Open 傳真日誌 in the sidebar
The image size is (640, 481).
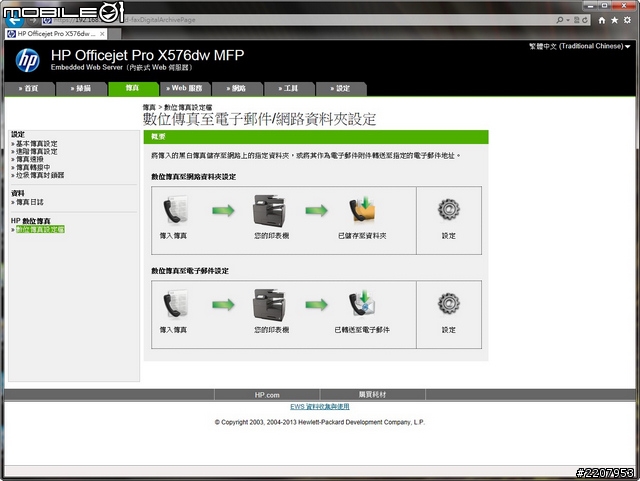point(30,202)
